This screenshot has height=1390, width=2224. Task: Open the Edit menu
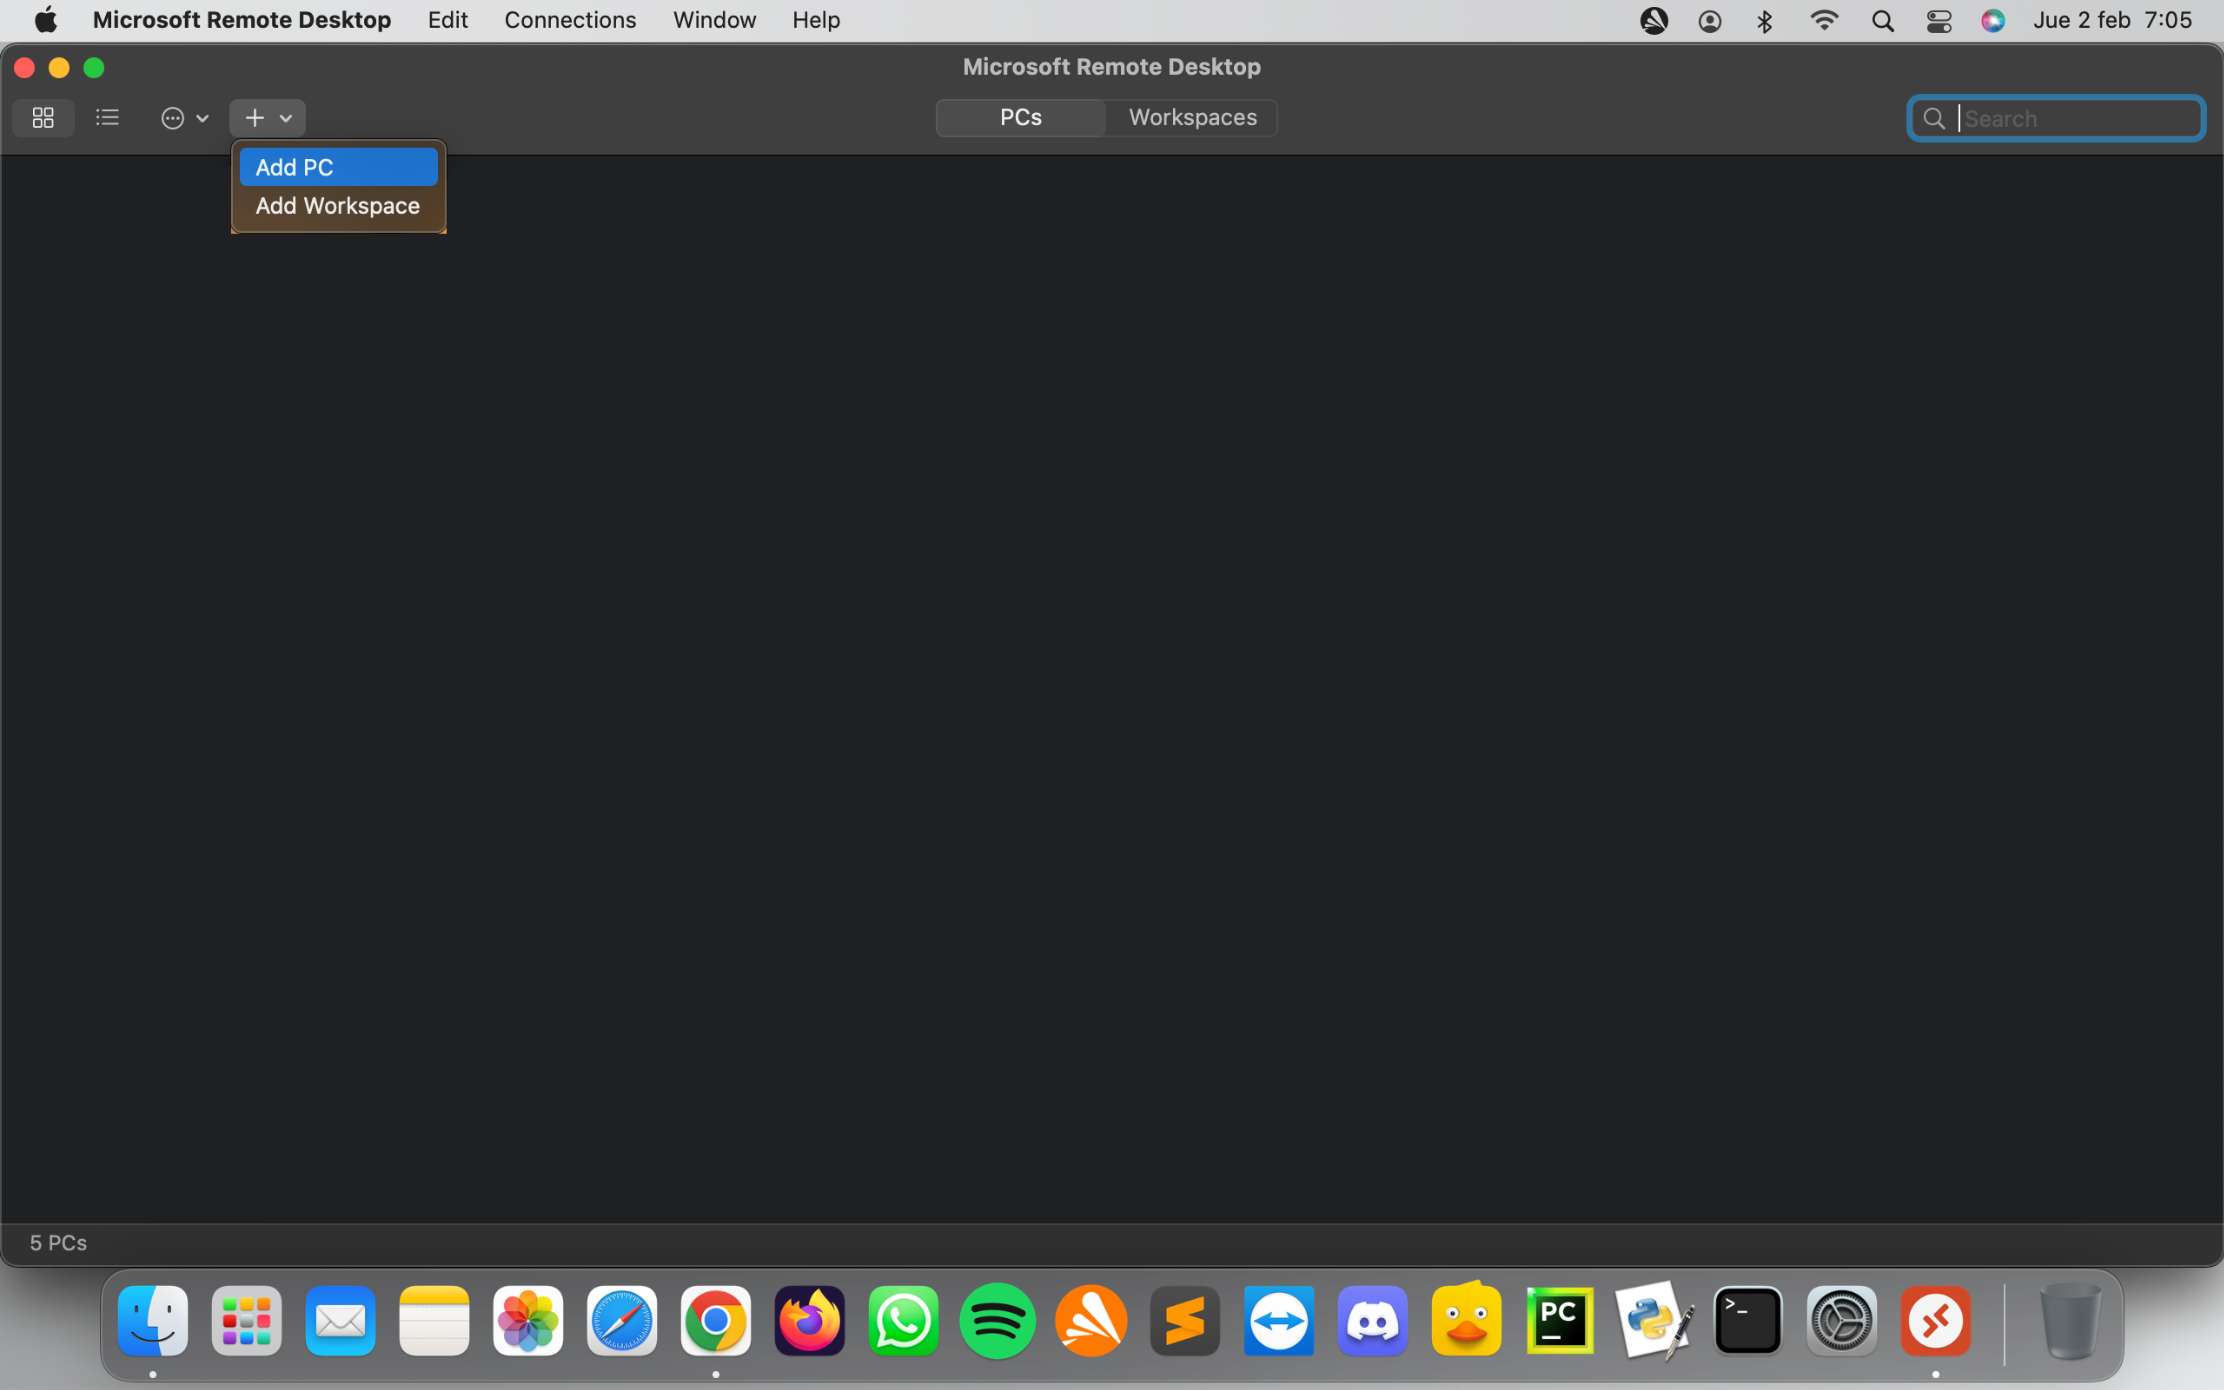(x=447, y=20)
